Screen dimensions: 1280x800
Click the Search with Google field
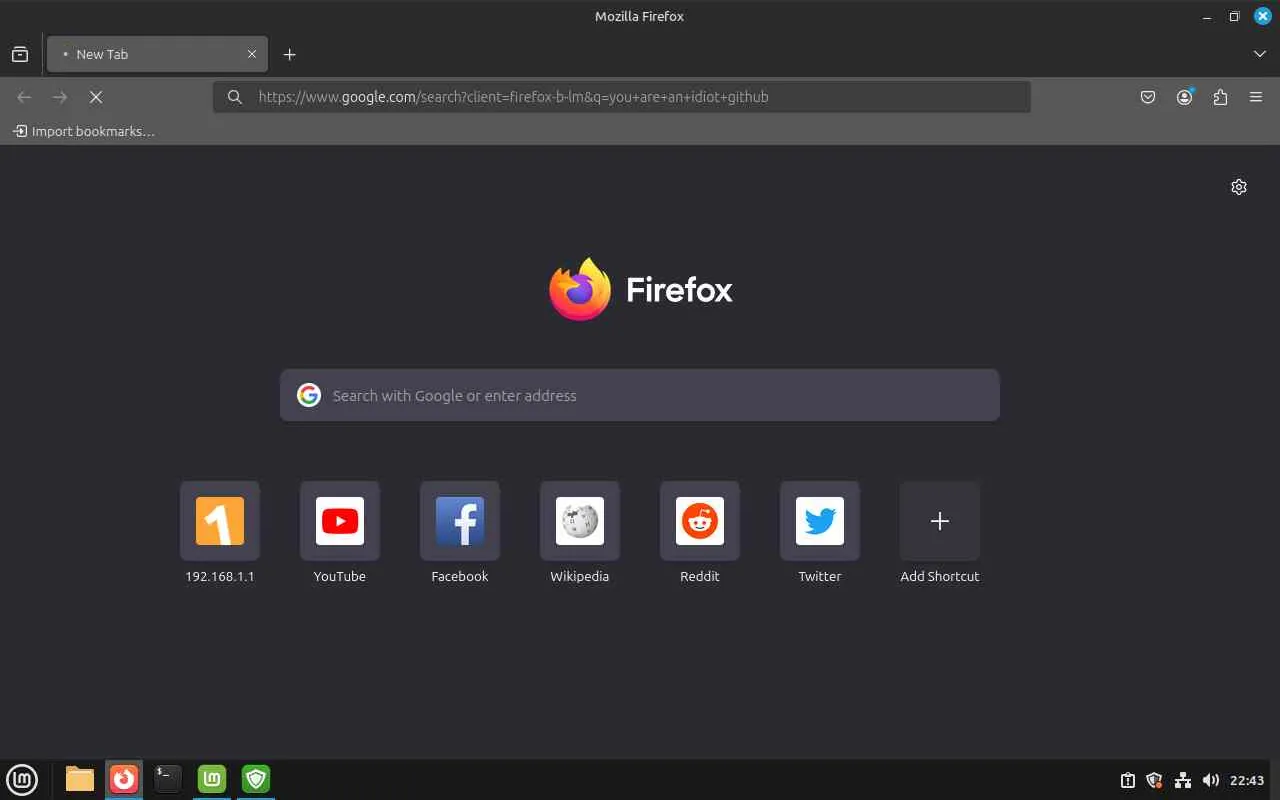click(x=640, y=395)
